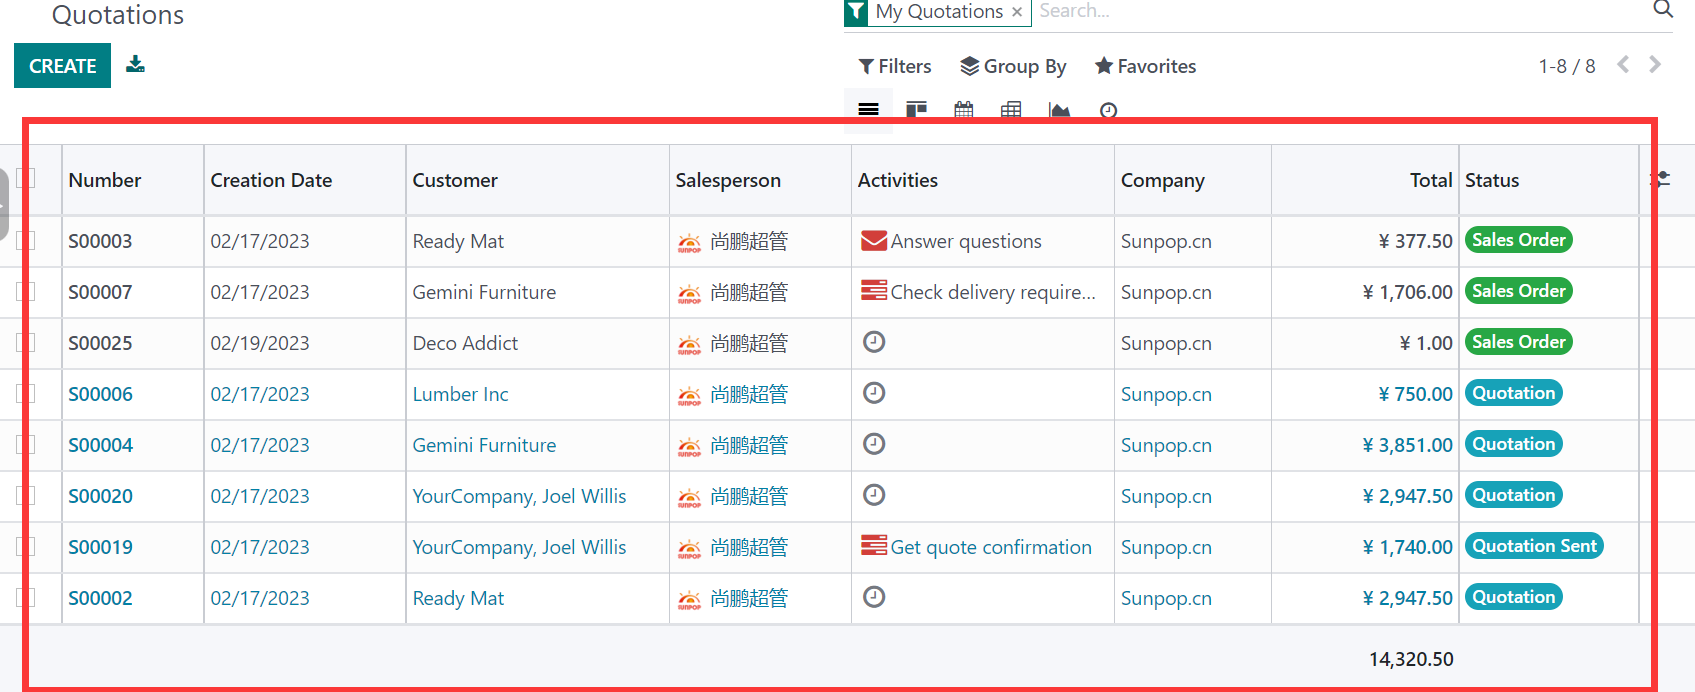Expand the Favorites dropdown
Screen dimensions: 1695x692
pyautogui.click(x=1145, y=66)
